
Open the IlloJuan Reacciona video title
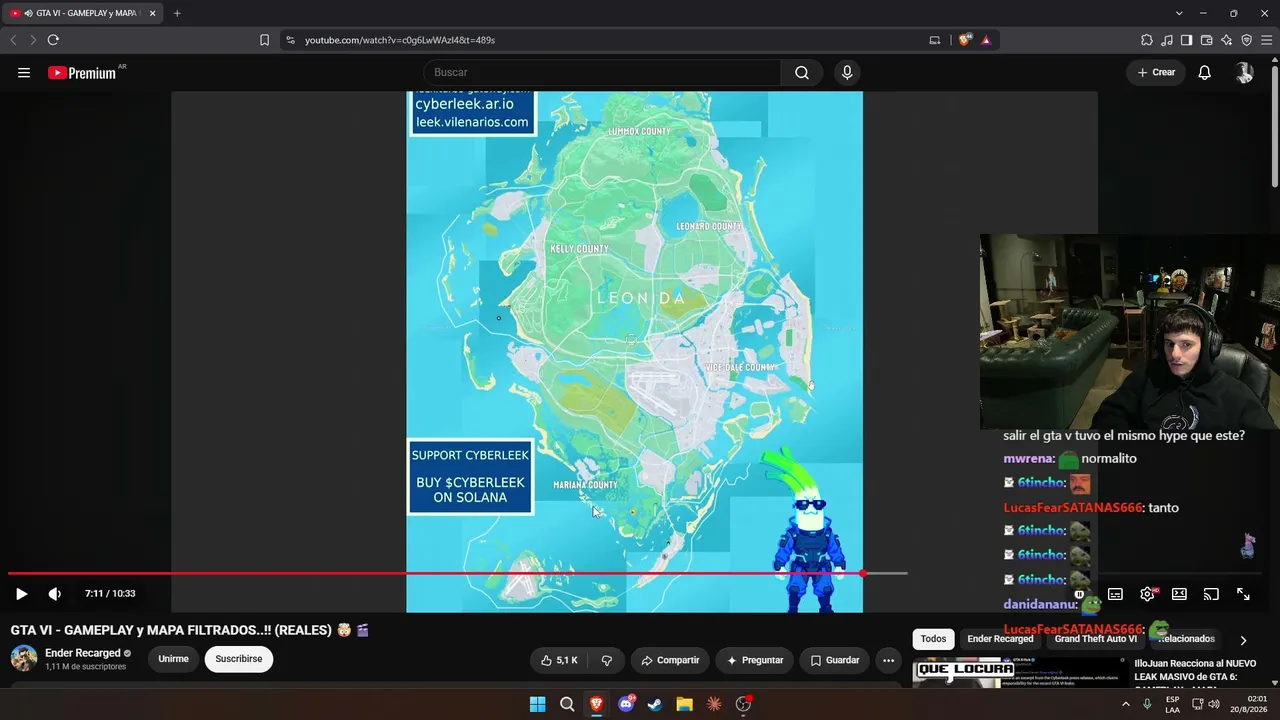pos(1195,670)
